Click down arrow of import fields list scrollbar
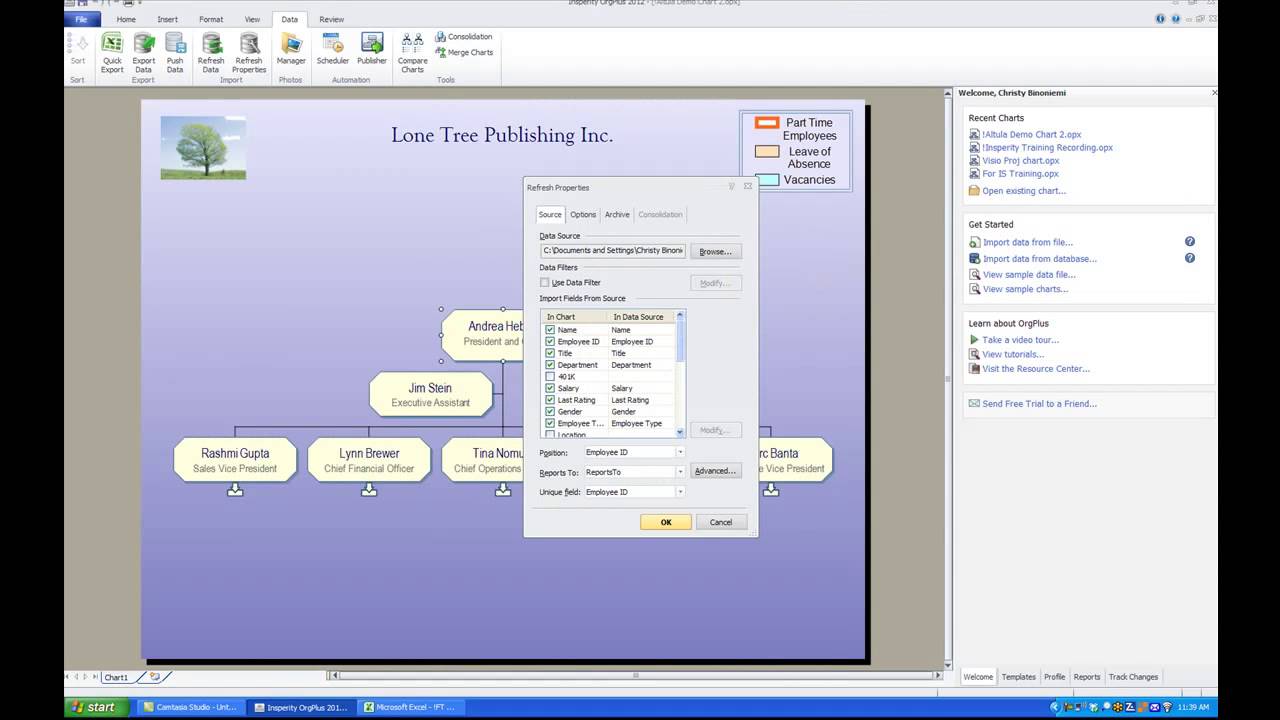1280x720 pixels. [680, 432]
